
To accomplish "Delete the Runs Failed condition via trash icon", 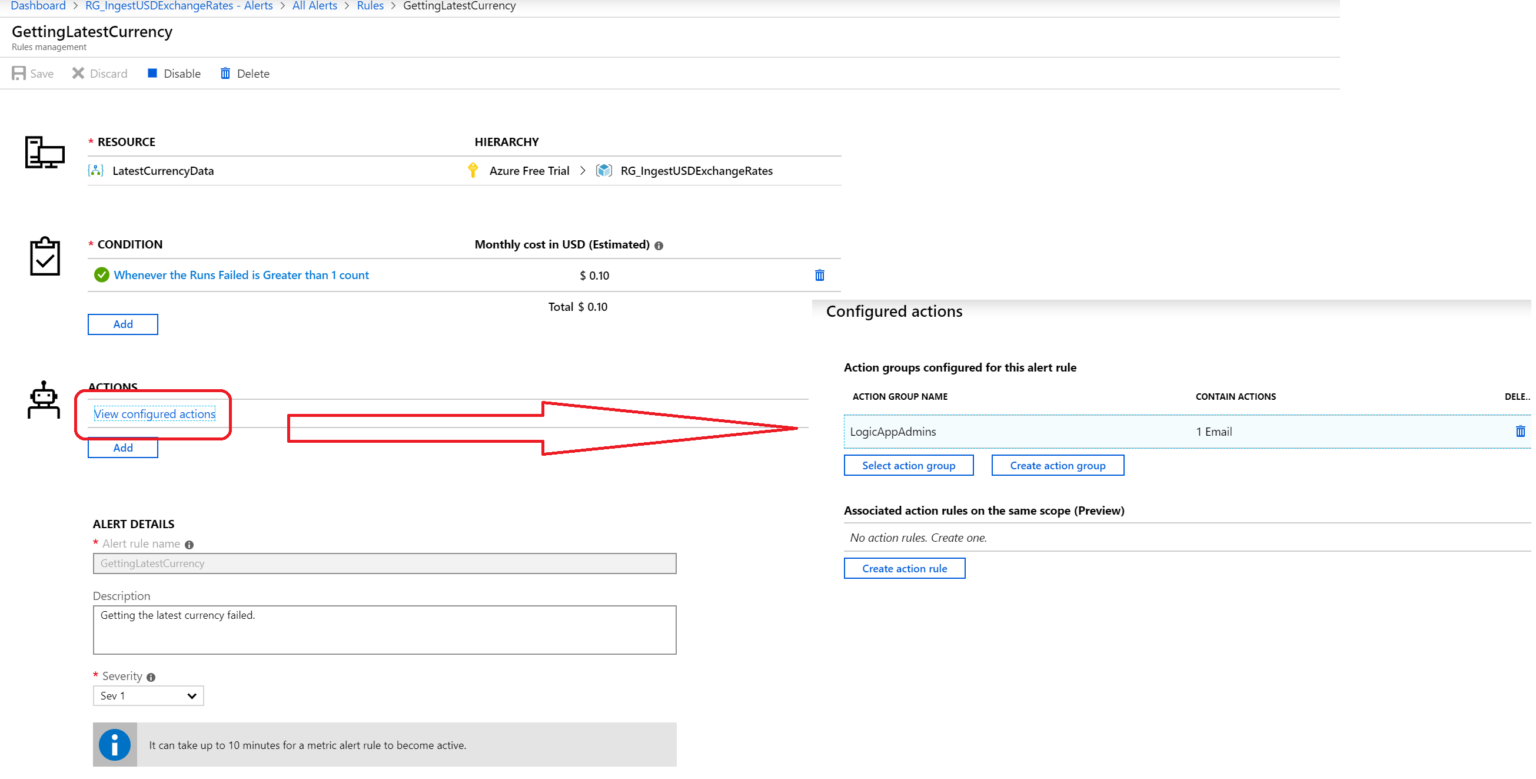I will click(x=820, y=275).
